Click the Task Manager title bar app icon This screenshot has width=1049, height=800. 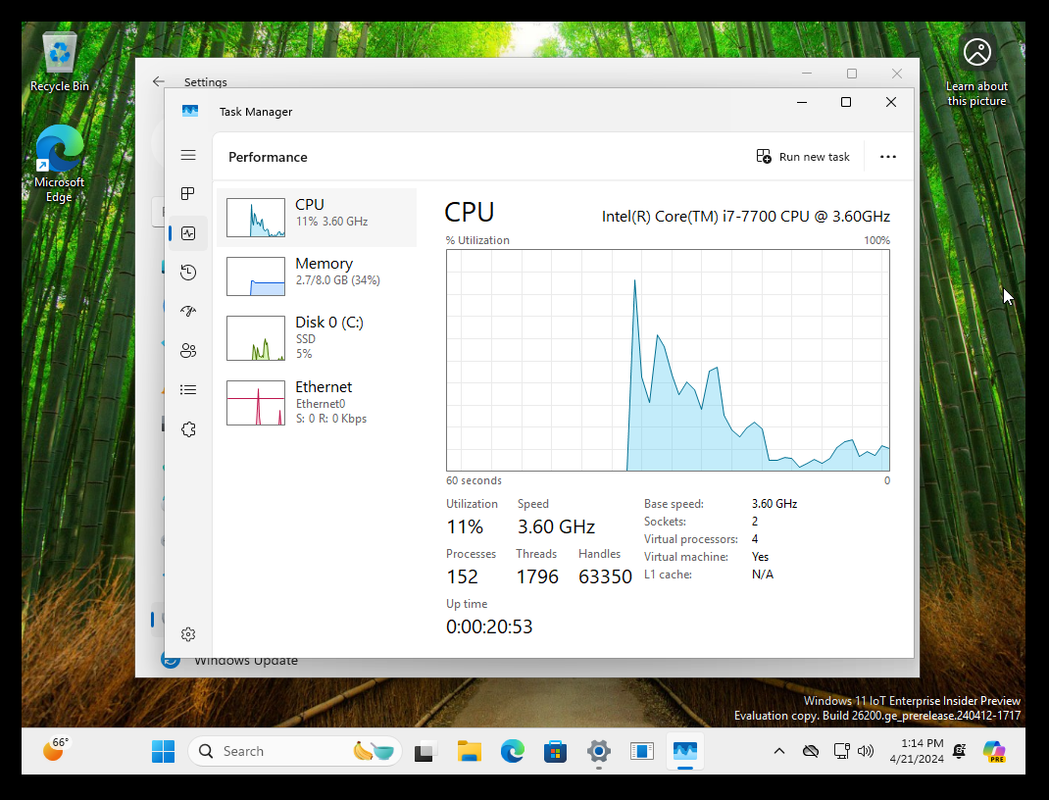click(190, 111)
